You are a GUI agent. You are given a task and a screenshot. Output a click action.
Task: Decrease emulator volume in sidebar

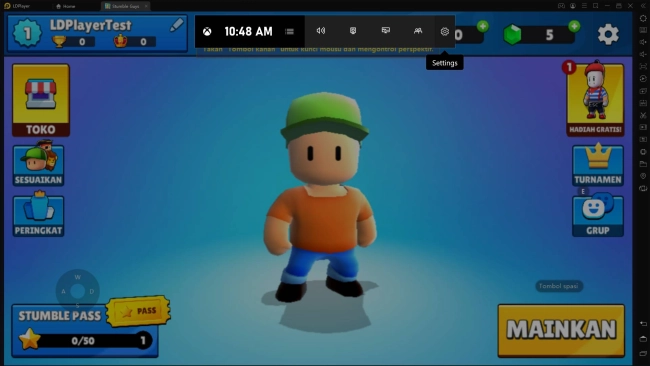(643, 54)
